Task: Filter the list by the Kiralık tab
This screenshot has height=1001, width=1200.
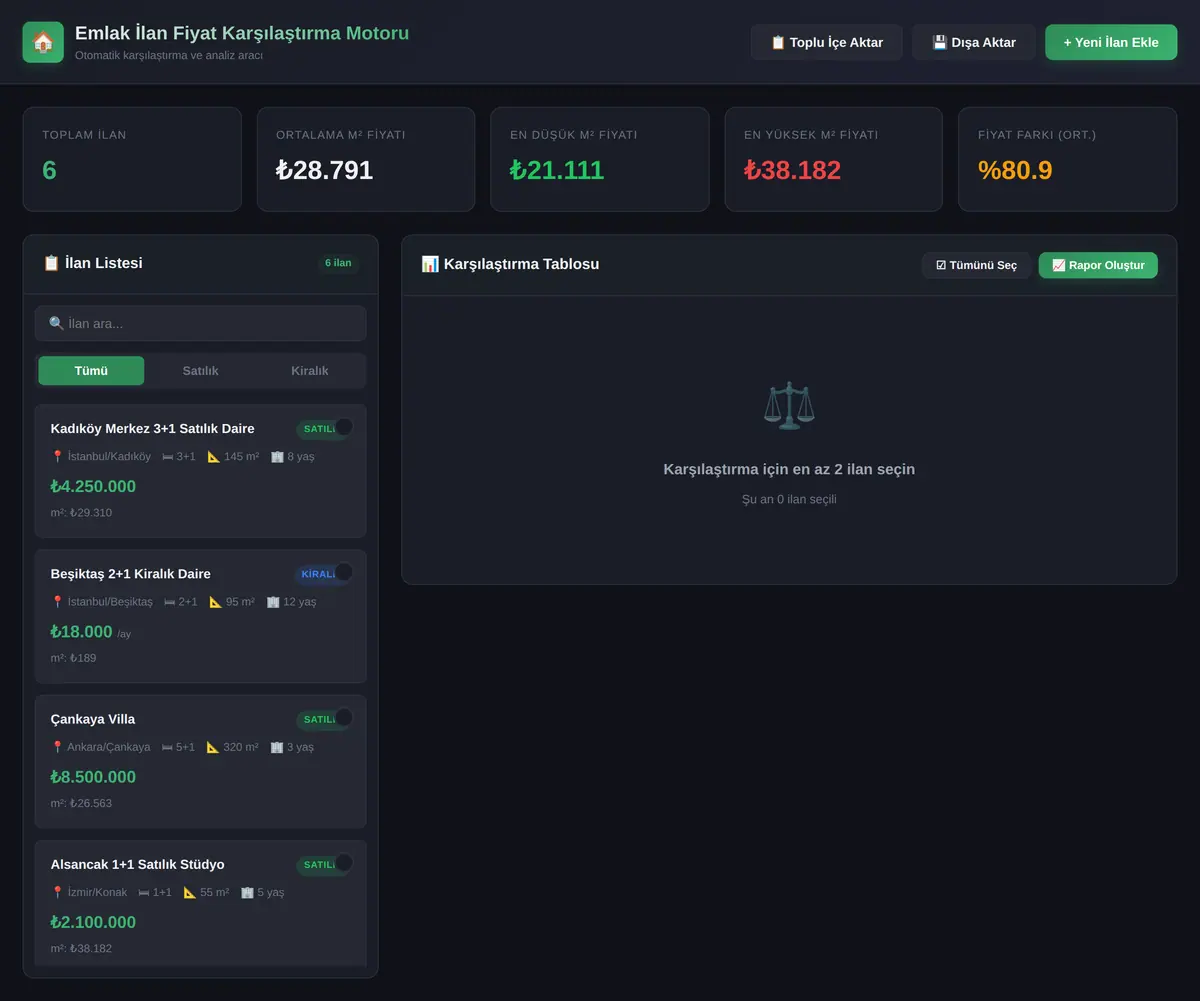Action: (309, 371)
